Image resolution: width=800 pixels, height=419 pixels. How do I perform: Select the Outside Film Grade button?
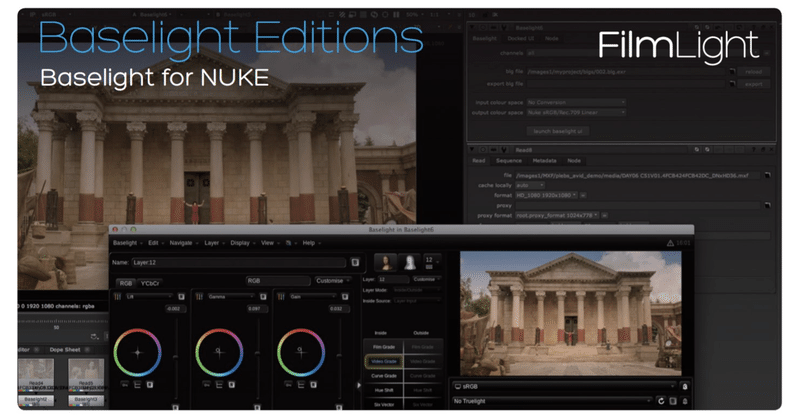[x=423, y=347]
